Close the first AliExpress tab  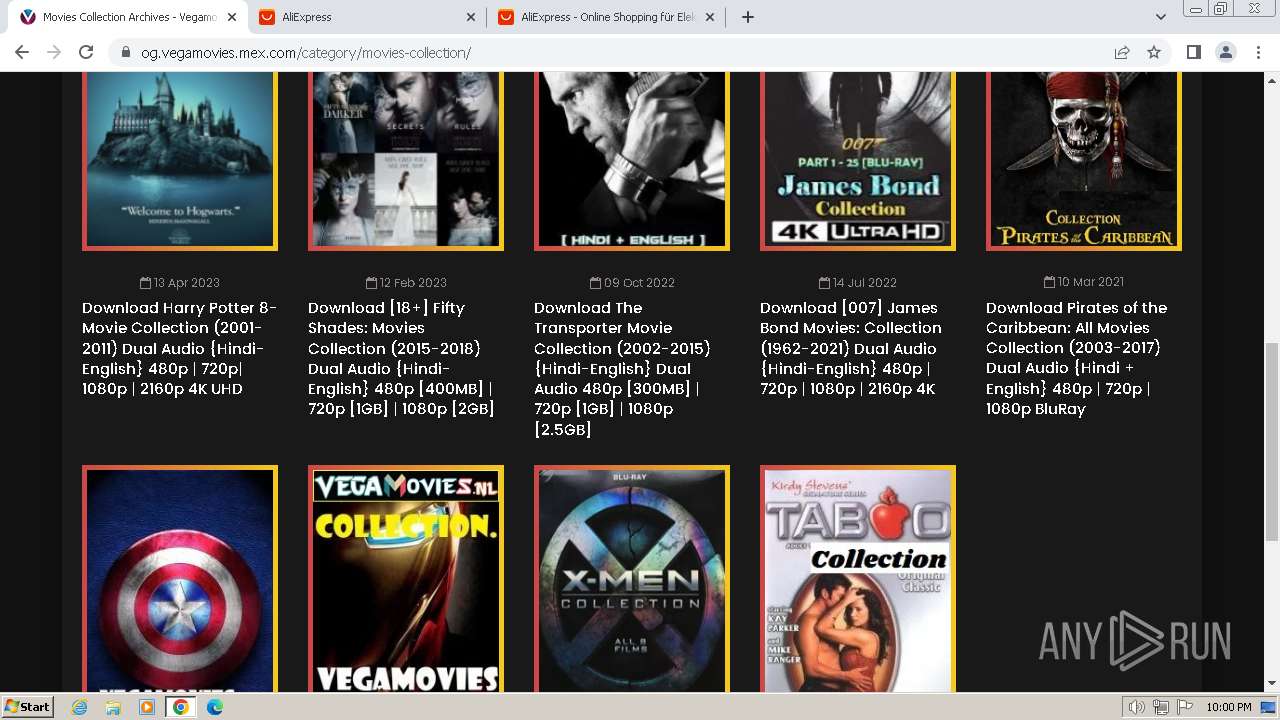(472, 17)
